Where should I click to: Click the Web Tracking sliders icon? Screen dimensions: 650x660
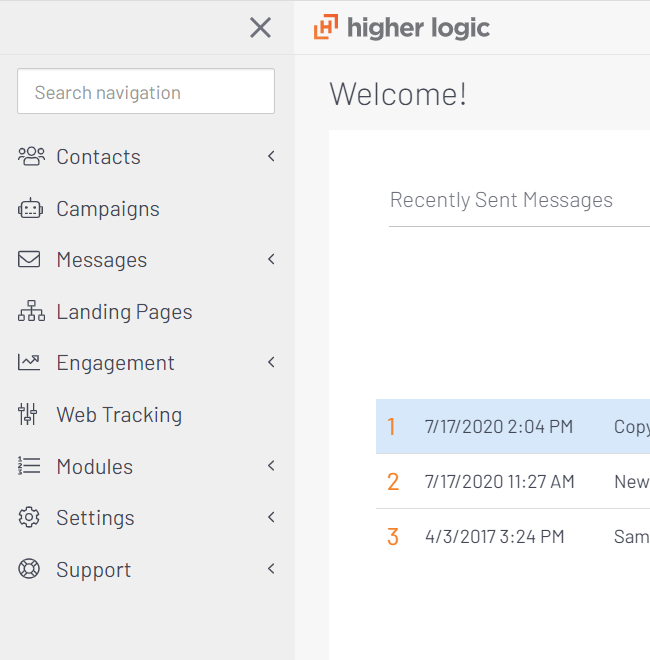click(28, 414)
